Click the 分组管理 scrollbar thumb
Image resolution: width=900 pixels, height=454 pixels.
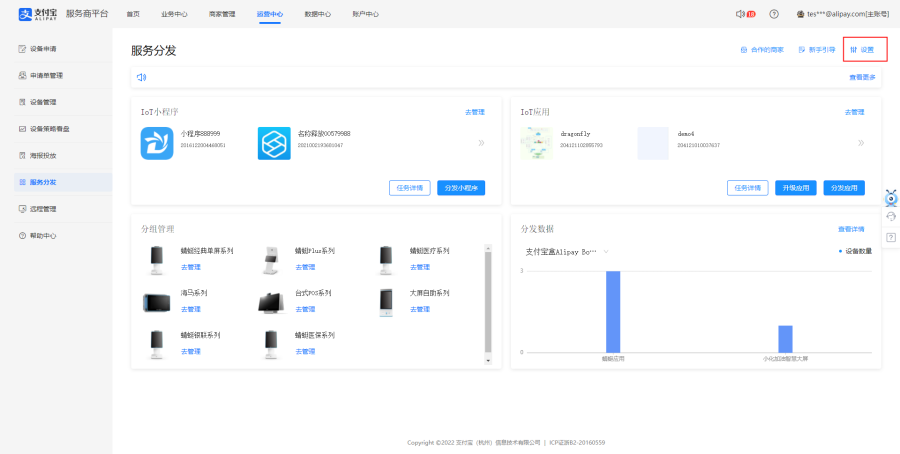coord(488,302)
